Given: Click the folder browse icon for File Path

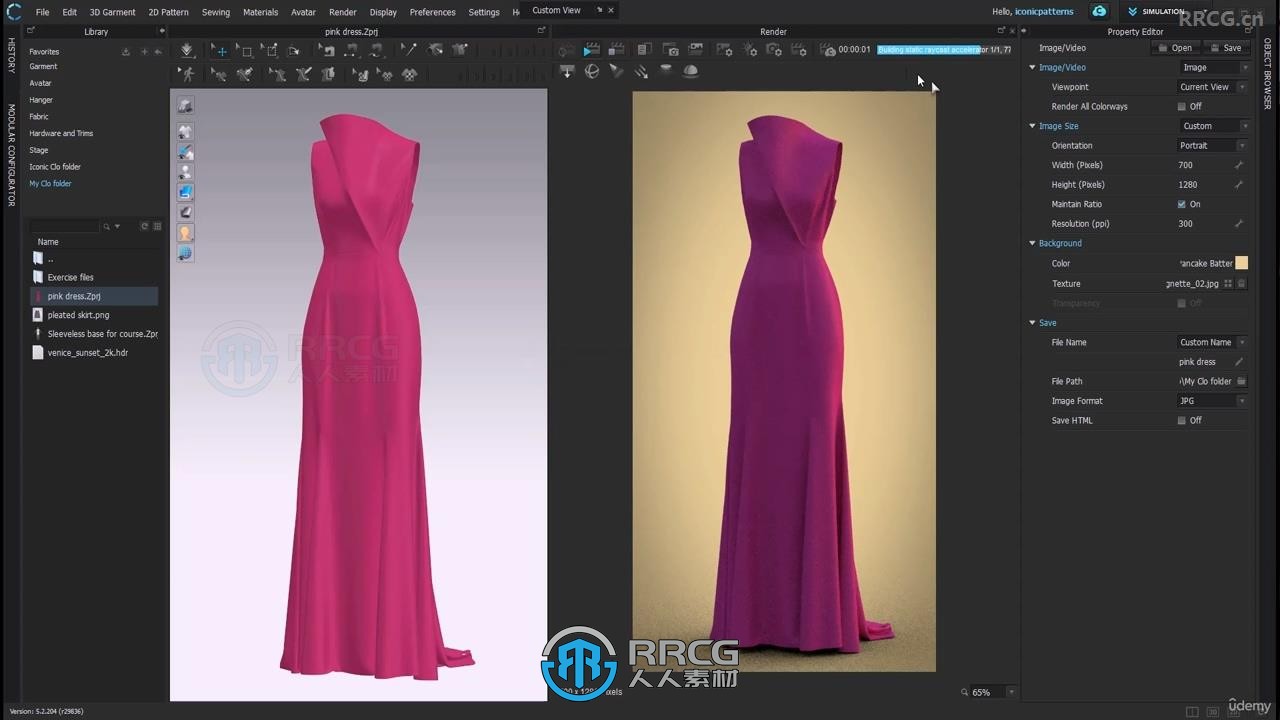Looking at the screenshot, I should point(1241,381).
